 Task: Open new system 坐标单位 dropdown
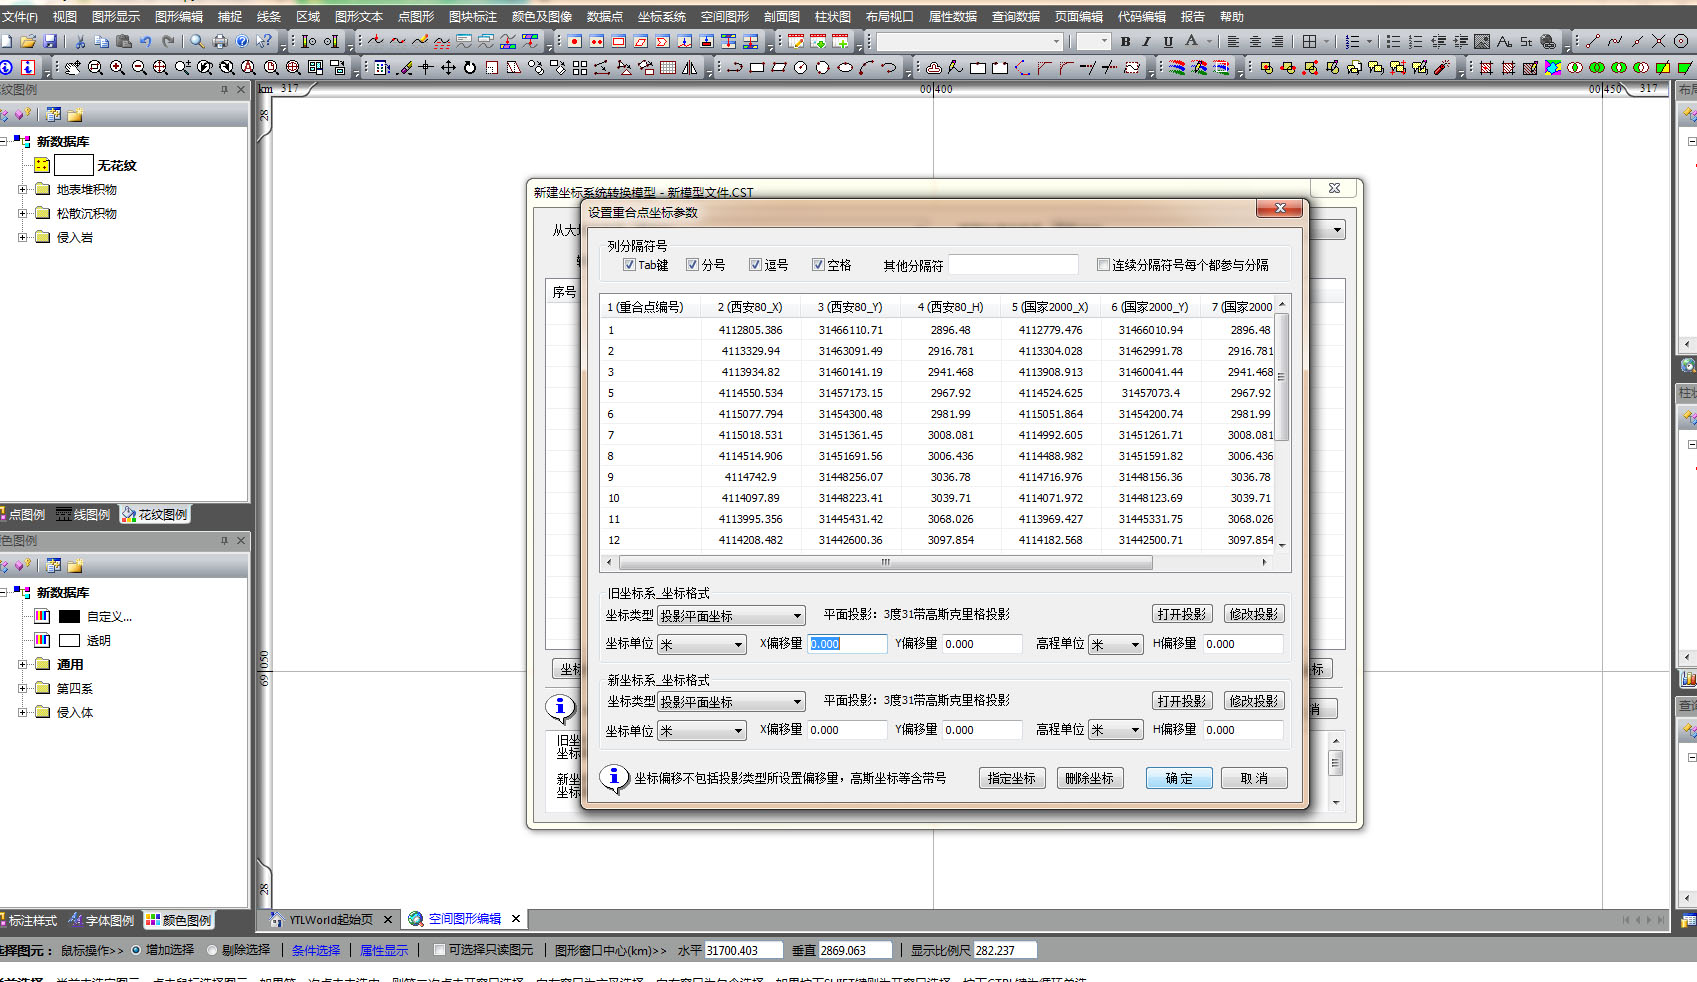[701, 731]
